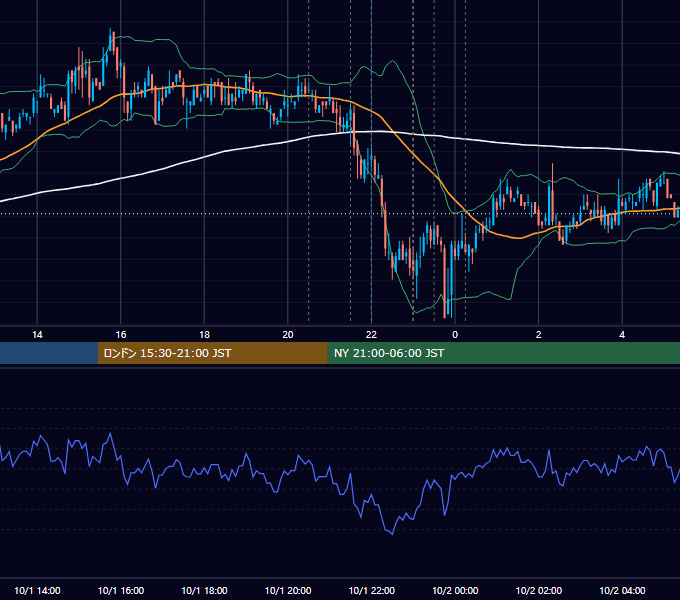This screenshot has height=600, width=680.
Task: Click the 0 hour label on price chart axis
Action: tap(455, 335)
